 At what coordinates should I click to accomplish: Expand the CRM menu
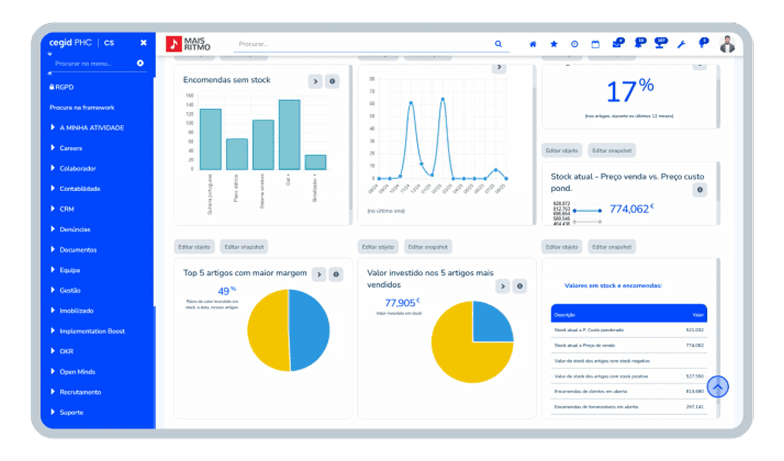(62, 209)
